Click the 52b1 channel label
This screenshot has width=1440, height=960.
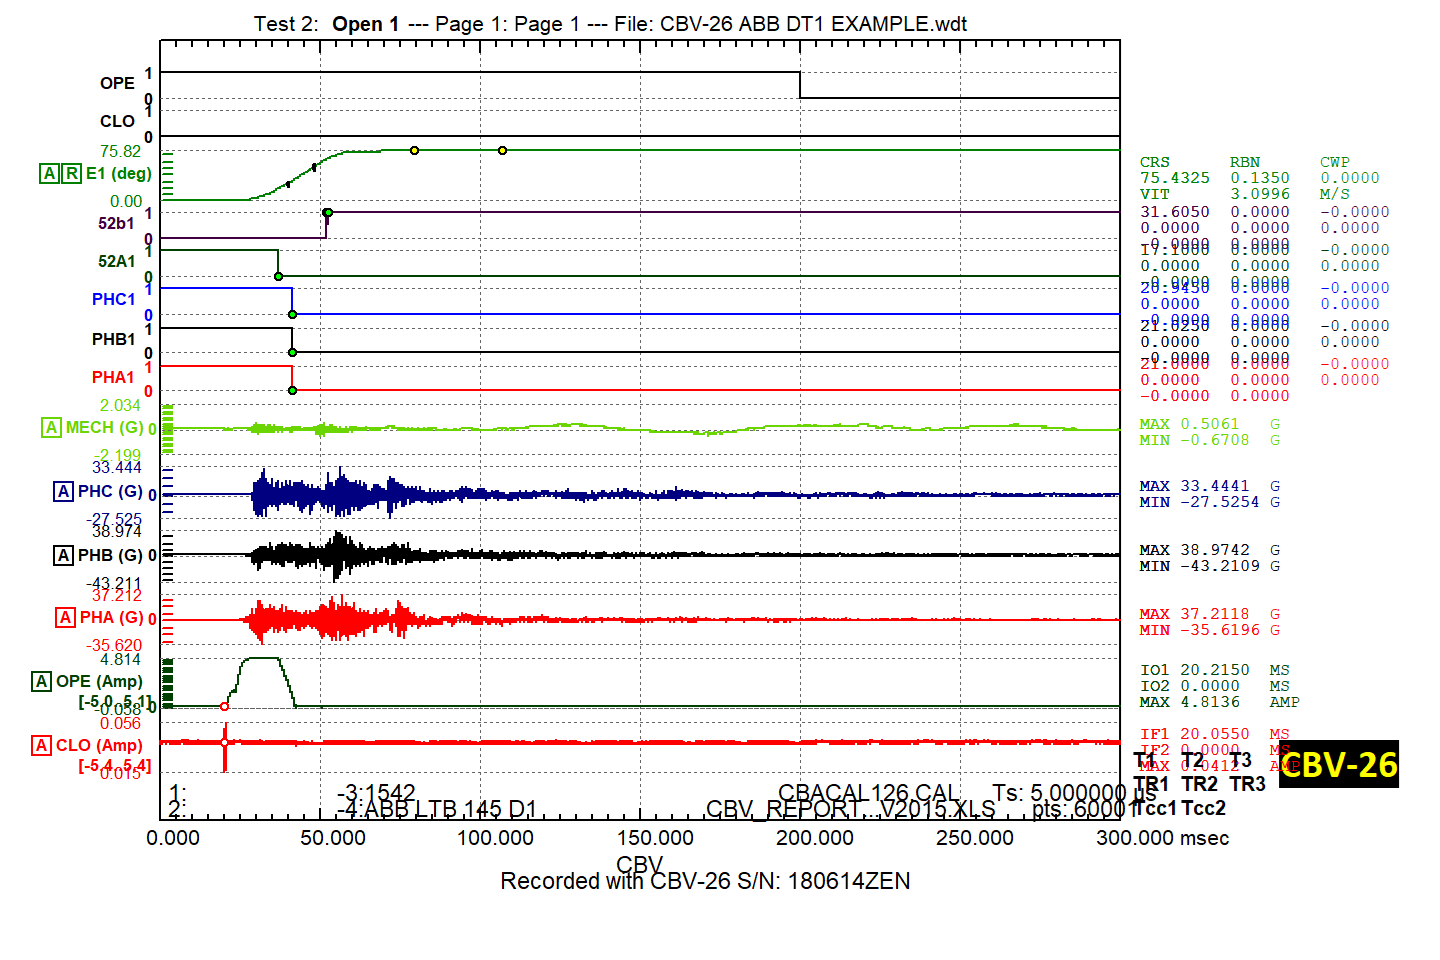click(116, 224)
